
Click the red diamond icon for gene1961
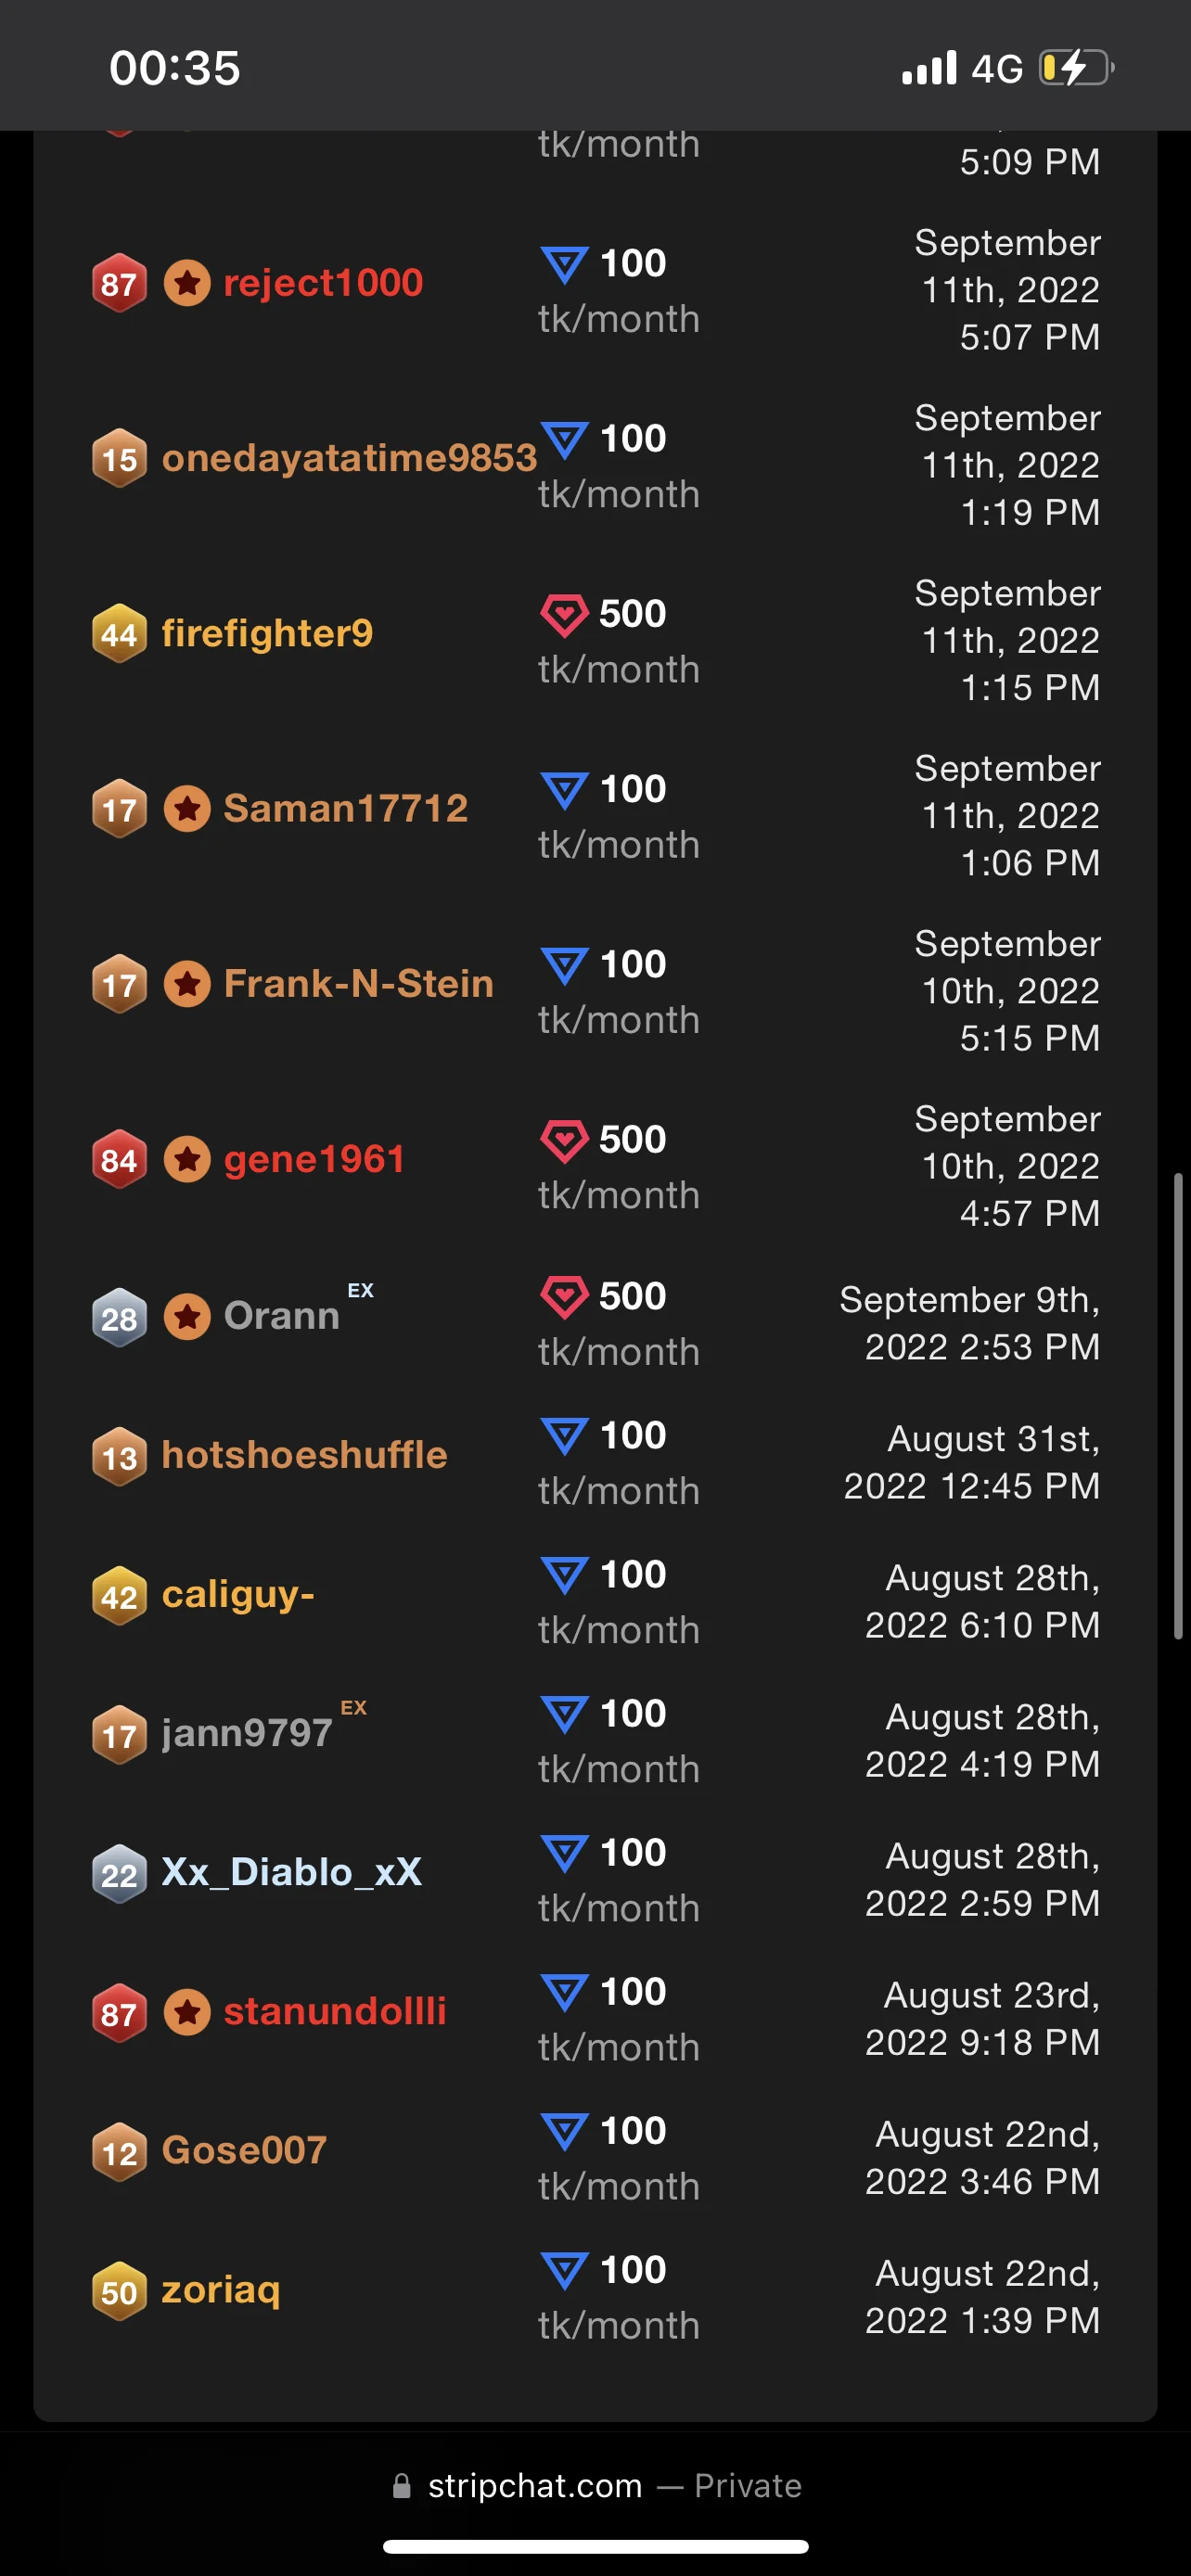click(564, 1140)
